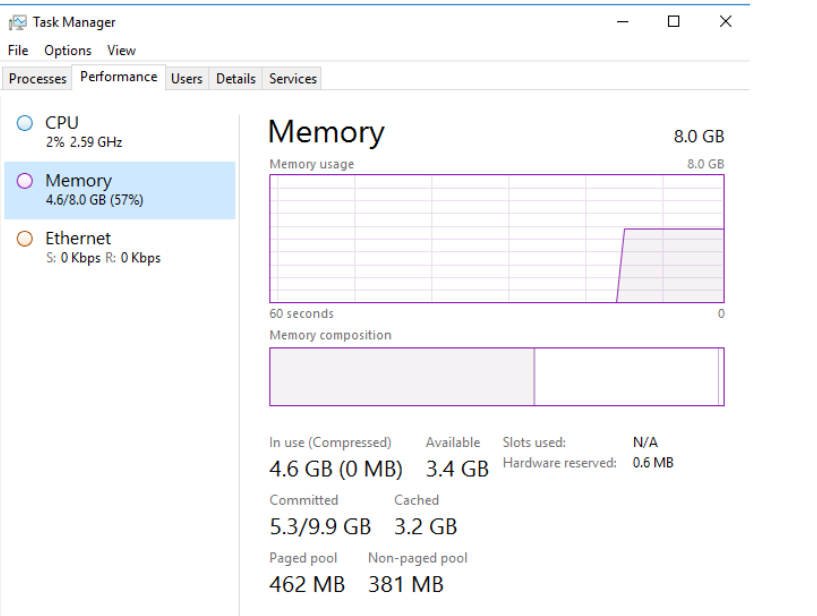
Task: Select the CPU 2% 2.59 GHz entry
Action: coord(120,132)
